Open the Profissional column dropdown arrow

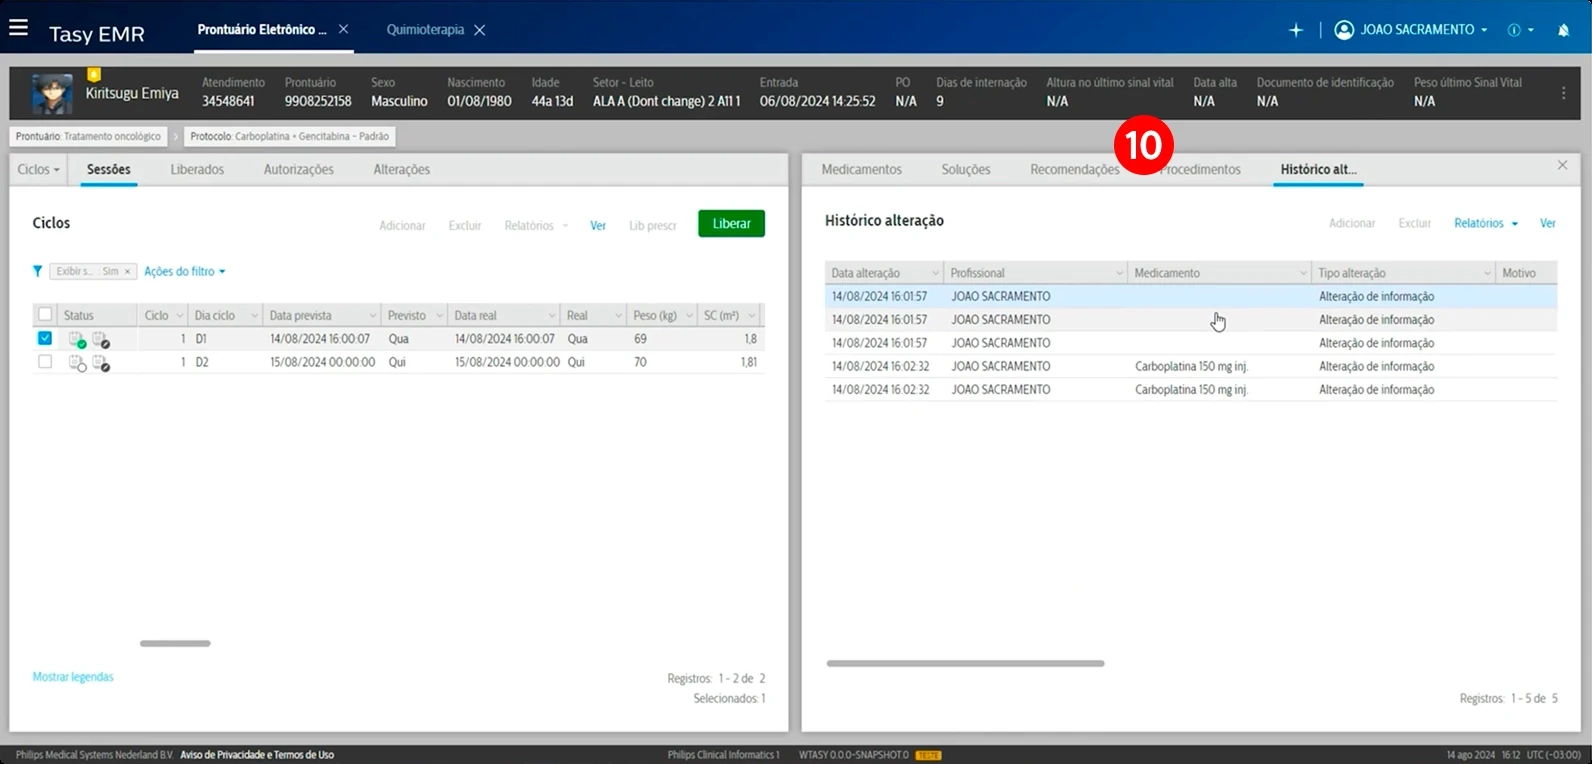1120,273
